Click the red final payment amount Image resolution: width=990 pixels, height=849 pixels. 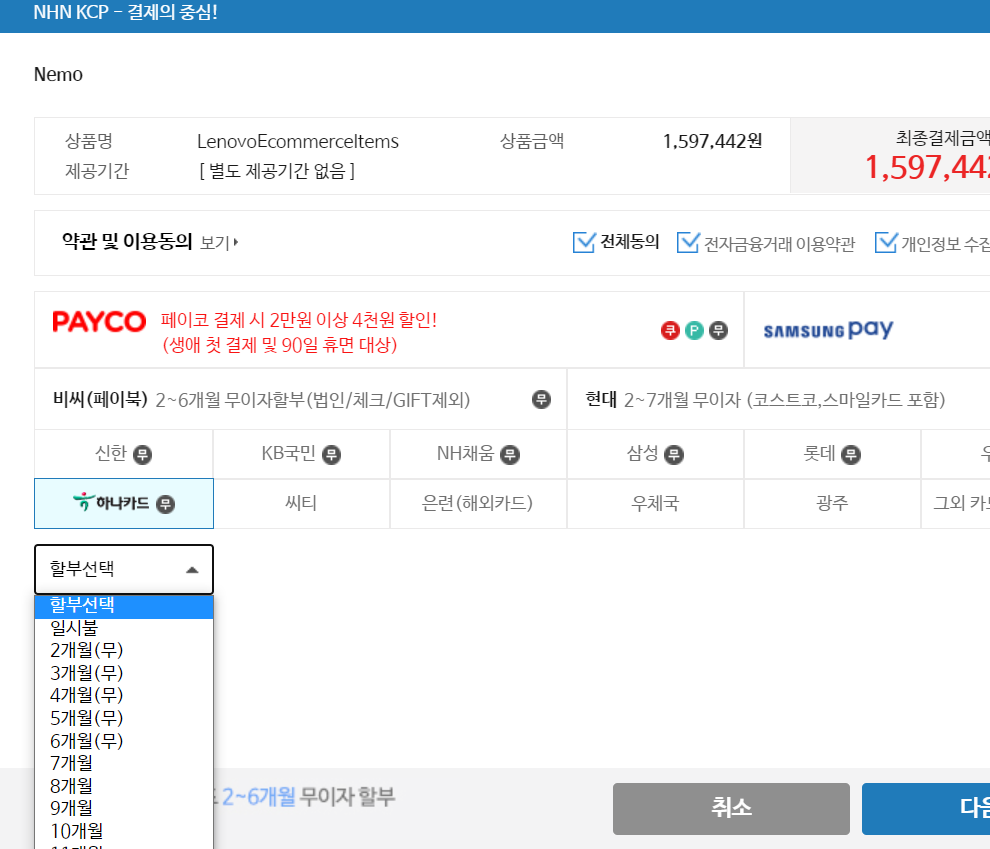[x=927, y=168]
